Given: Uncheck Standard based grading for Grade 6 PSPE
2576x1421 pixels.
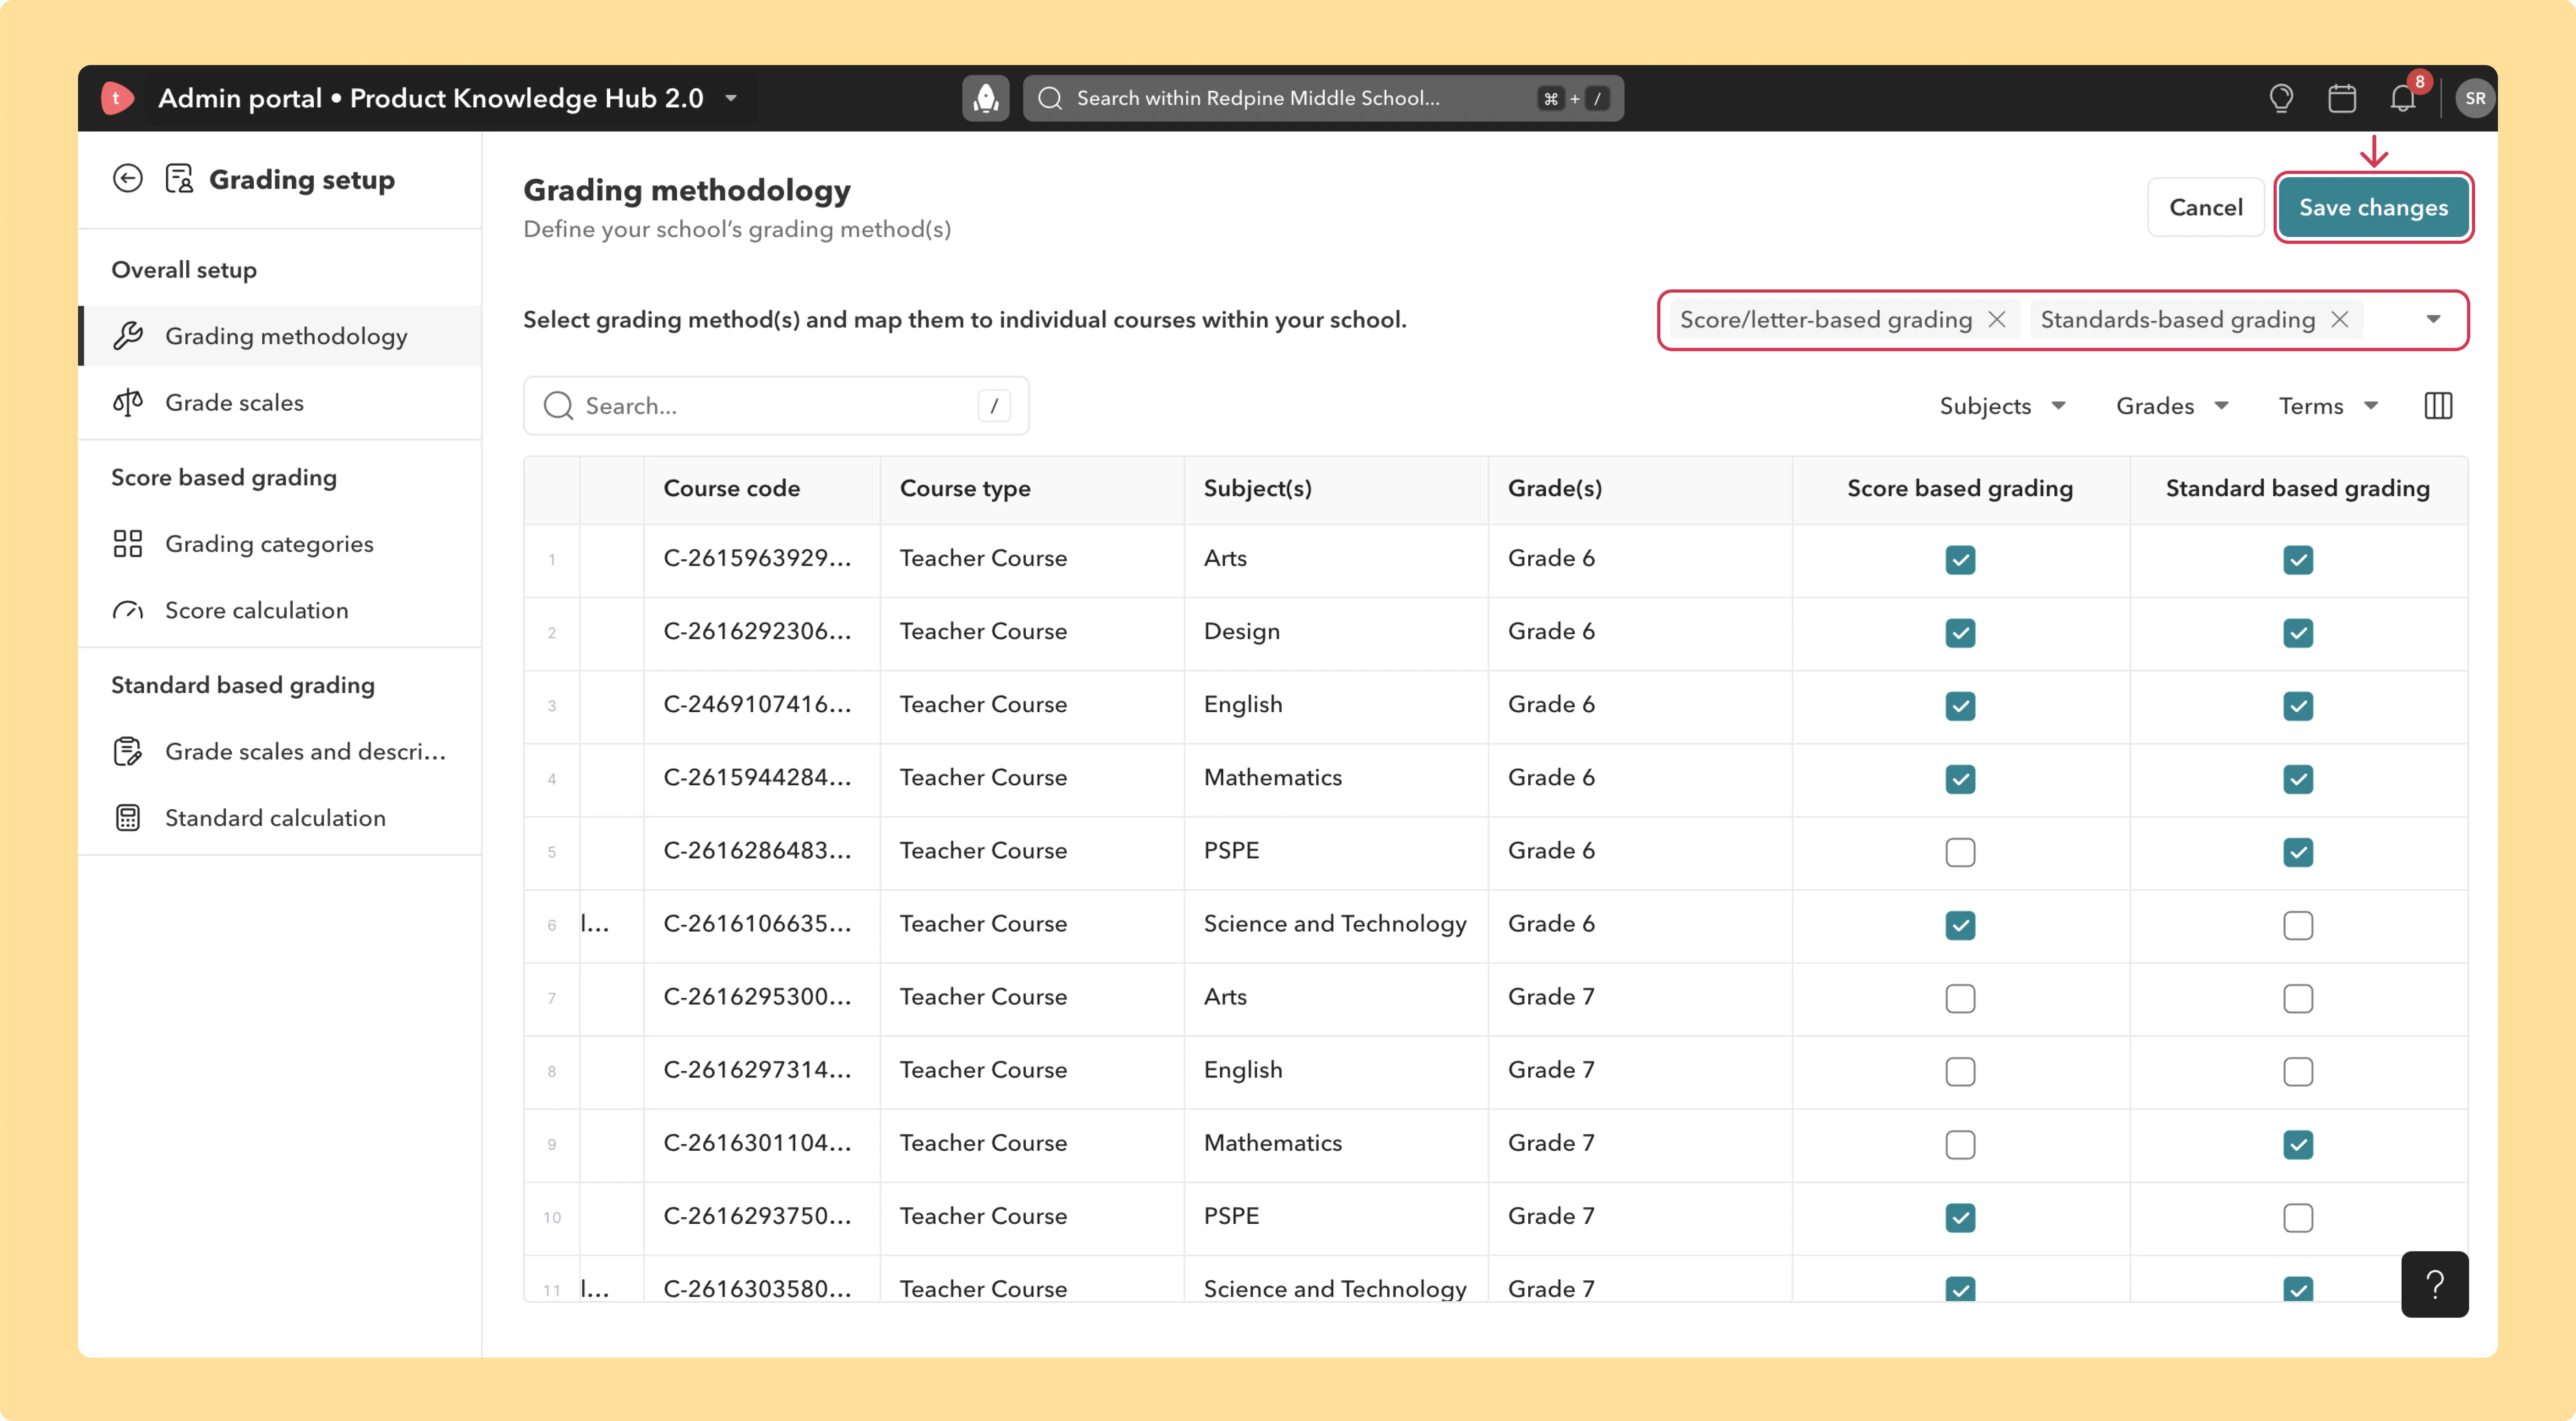Looking at the screenshot, I should (2298, 852).
